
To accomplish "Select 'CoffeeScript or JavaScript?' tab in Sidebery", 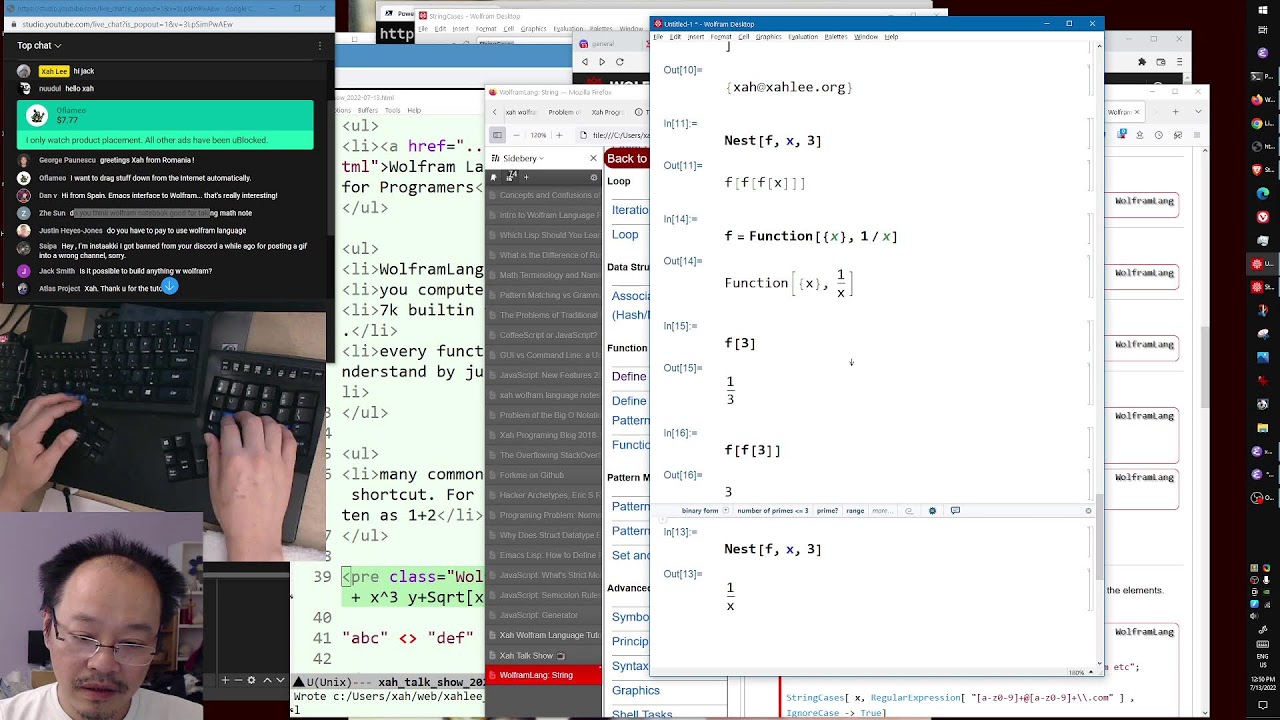I will coord(545,335).
